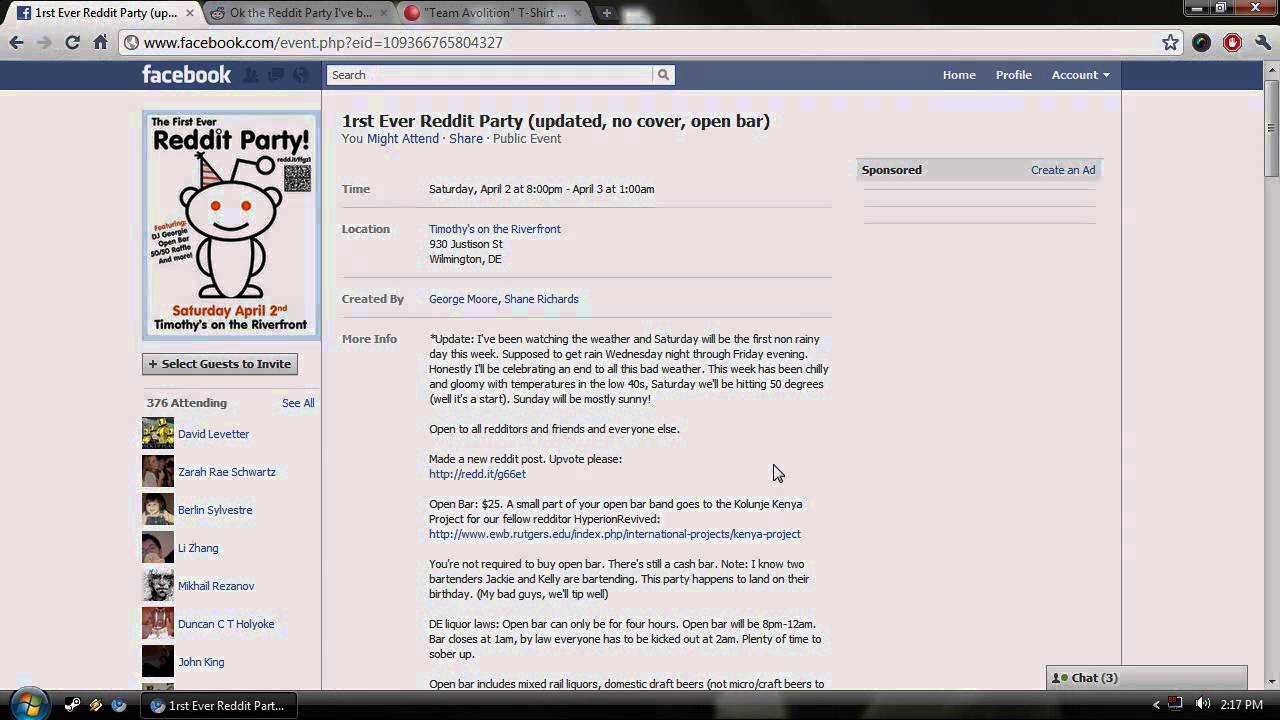Click 'Create an Ad' link
The width and height of the screenshot is (1280, 720).
point(1063,170)
